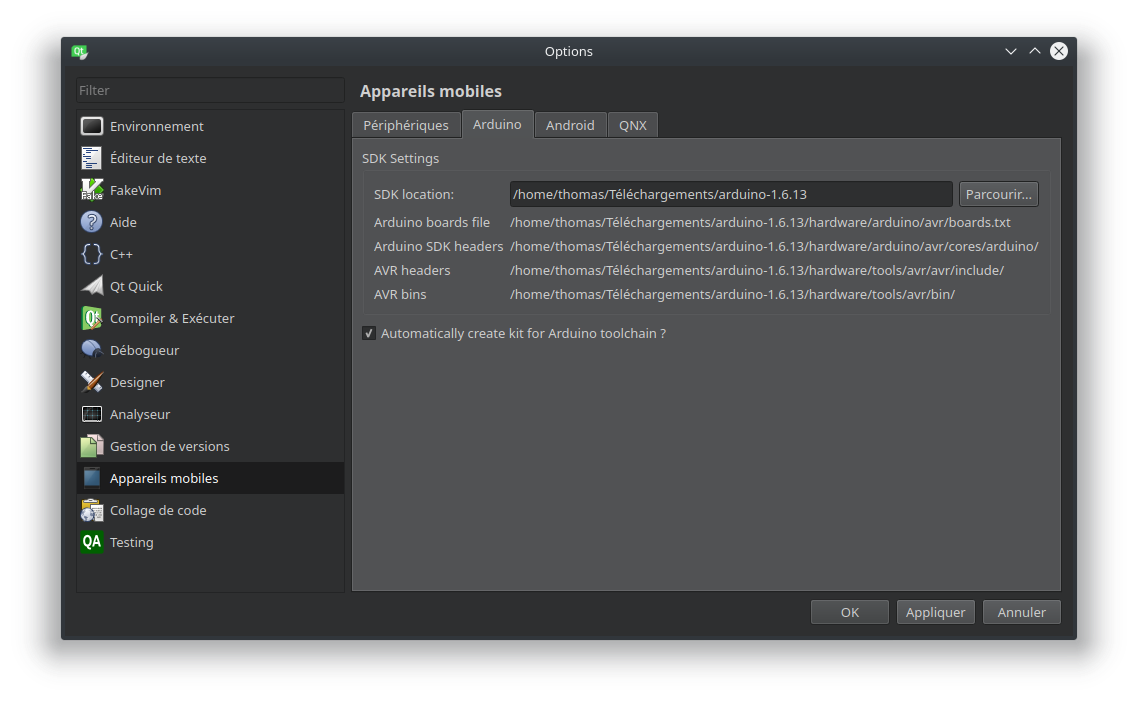Screen dimensions: 1138x701
Task: Click the AVR headers path text
Action: tap(756, 270)
